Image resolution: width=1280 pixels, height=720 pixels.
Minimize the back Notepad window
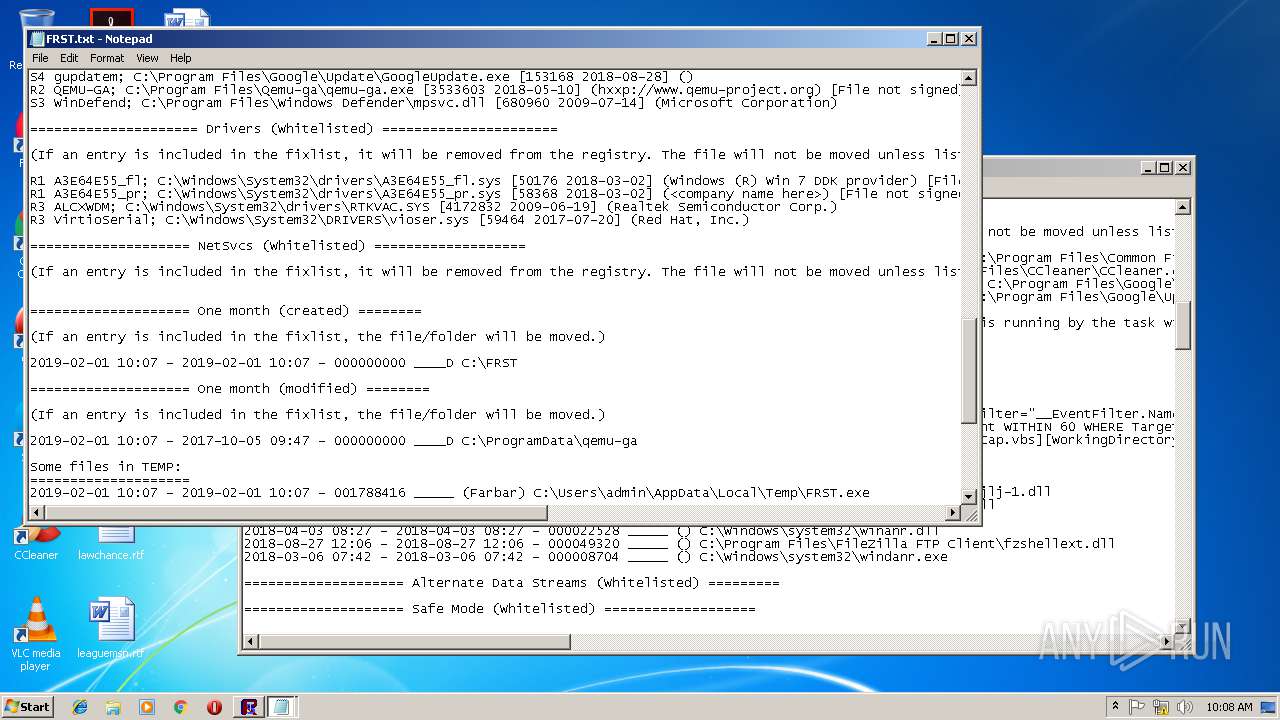(1148, 167)
